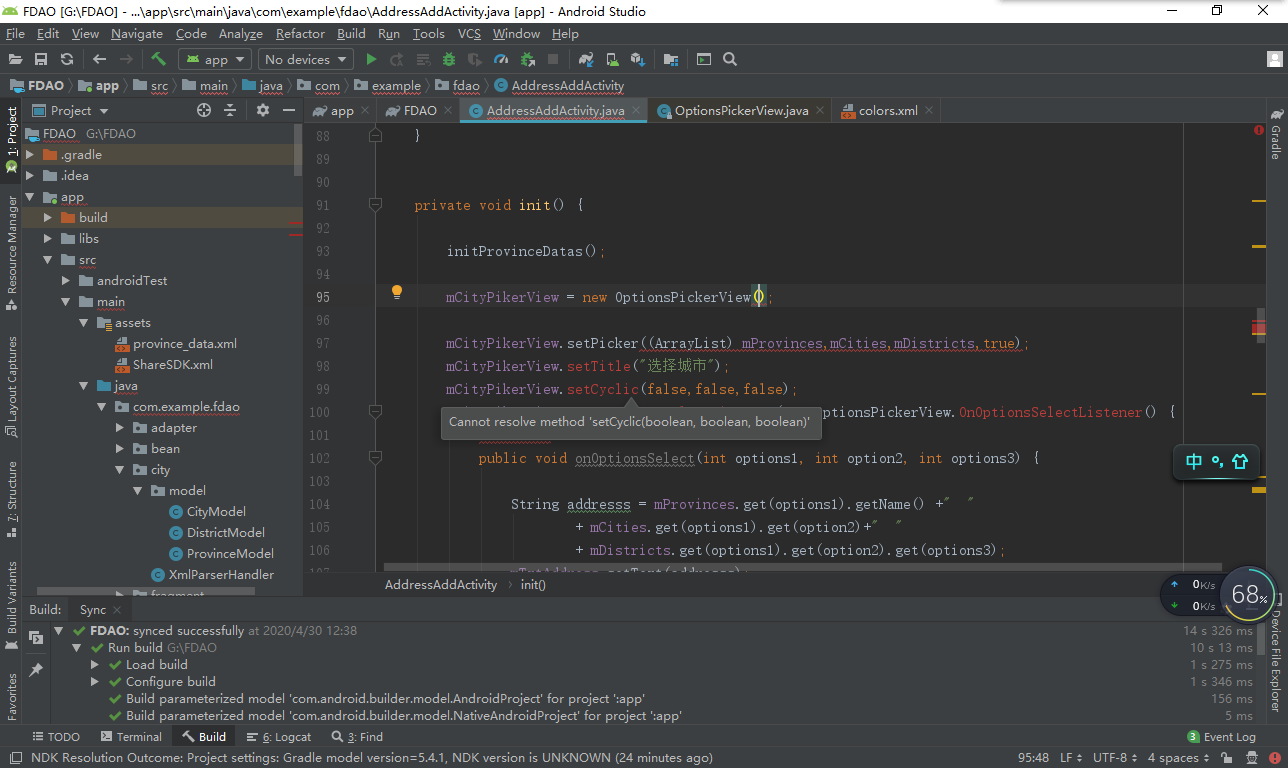Click the Synchronize refresh toolbar icon
The height and width of the screenshot is (768, 1288).
pos(67,59)
